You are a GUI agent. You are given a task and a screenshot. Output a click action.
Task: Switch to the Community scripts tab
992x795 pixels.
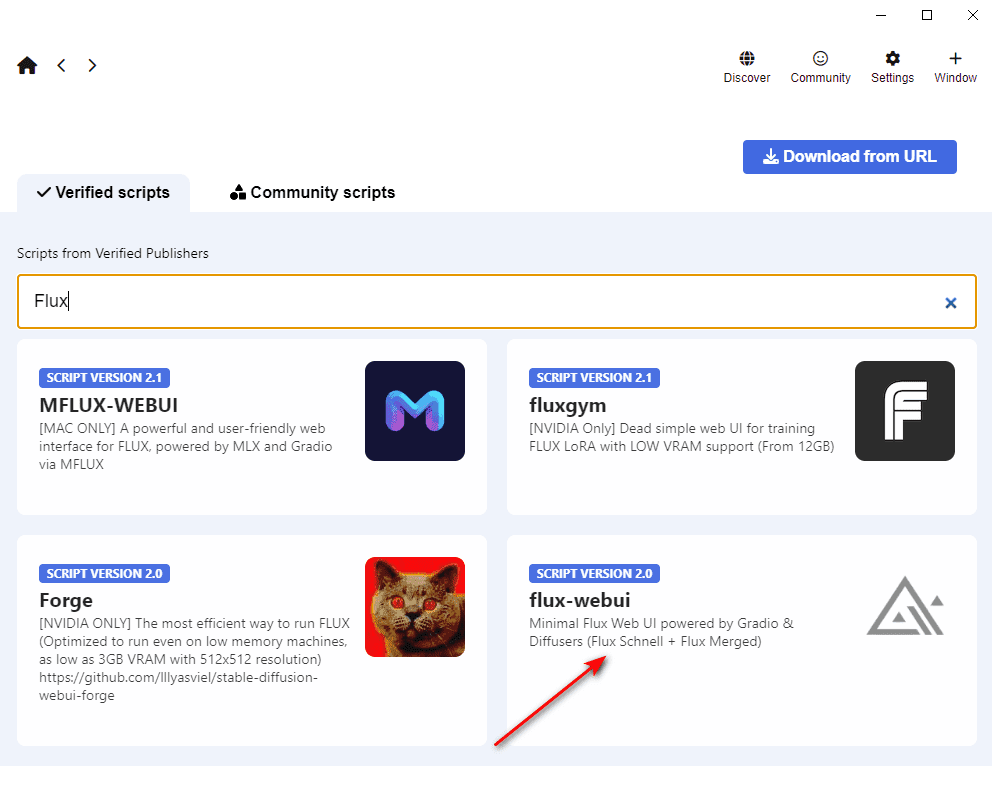pos(313,192)
